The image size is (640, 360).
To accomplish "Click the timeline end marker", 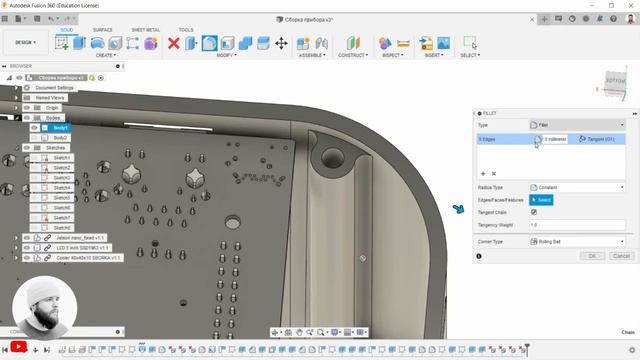I will coord(527,349).
